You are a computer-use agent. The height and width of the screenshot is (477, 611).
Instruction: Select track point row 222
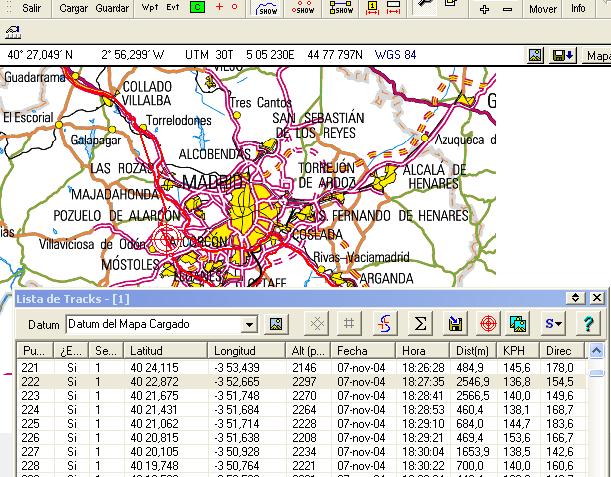(301, 382)
